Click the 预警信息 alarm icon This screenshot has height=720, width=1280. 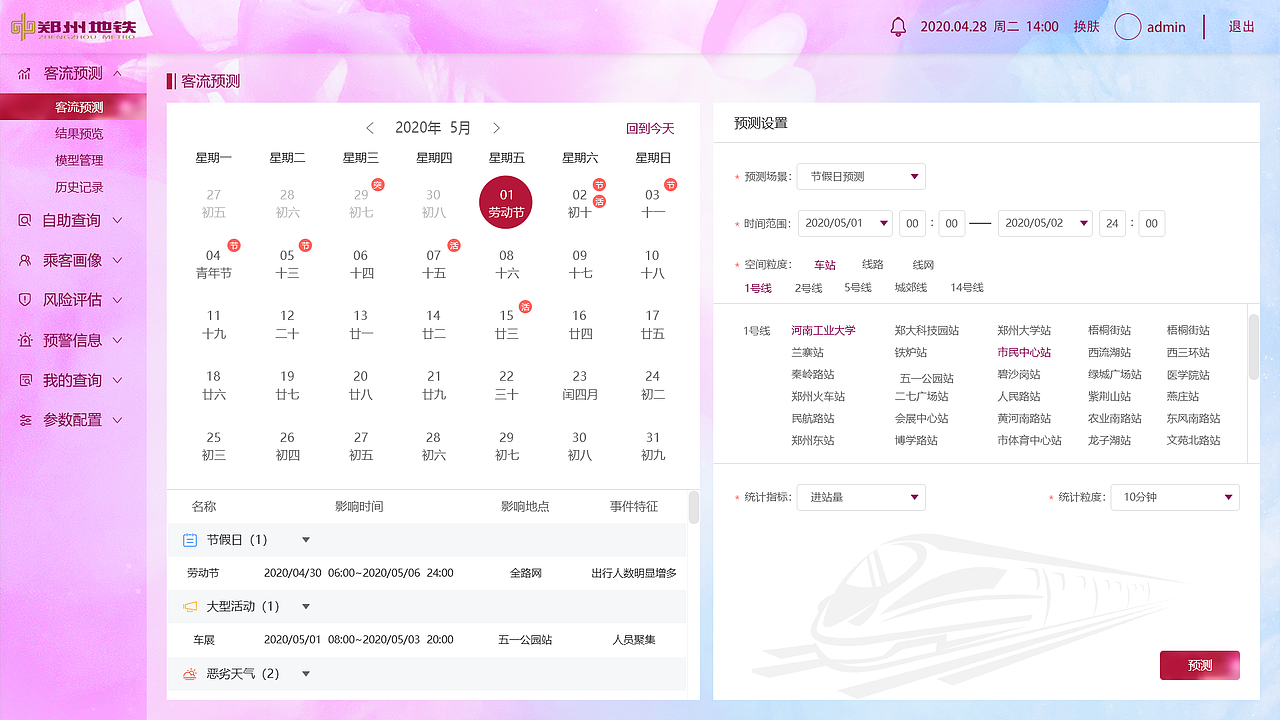point(25,340)
